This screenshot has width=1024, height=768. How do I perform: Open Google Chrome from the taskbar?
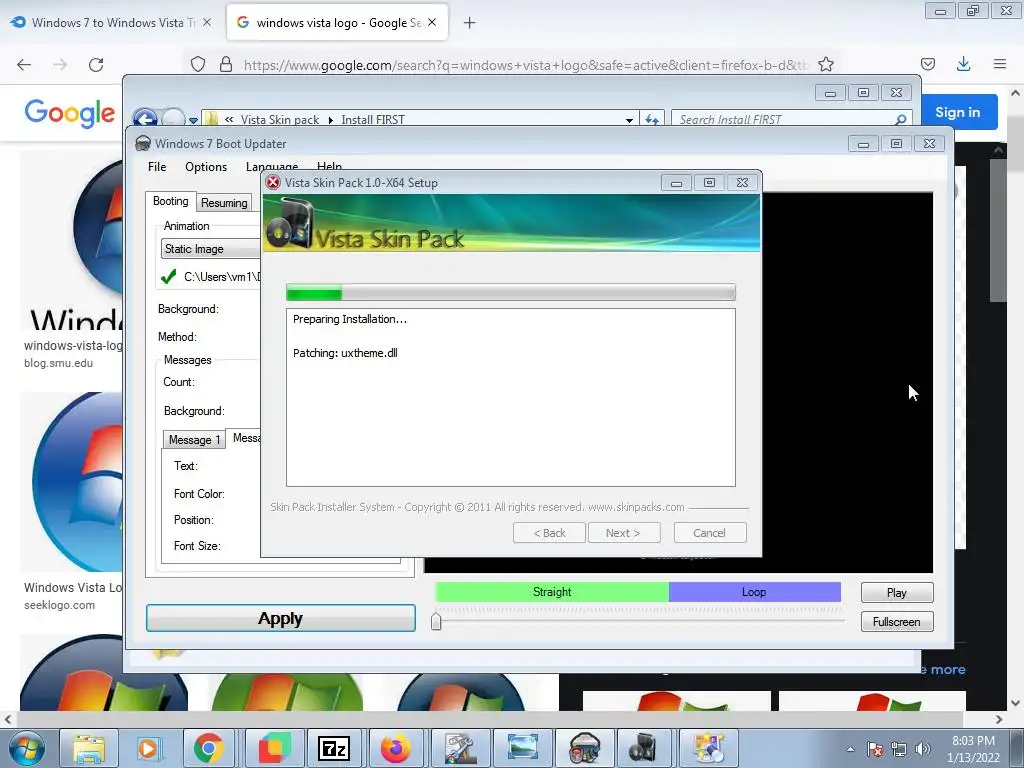pyautogui.click(x=208, y=748)
